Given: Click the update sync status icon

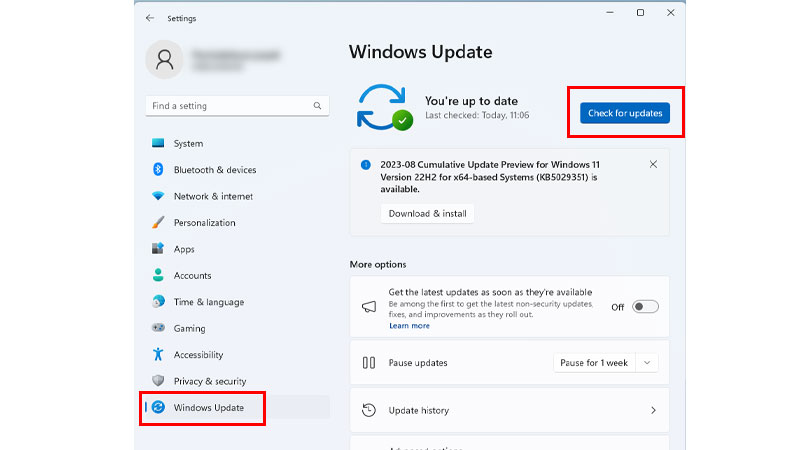Looking at the screenshot, I should (385, 108).
